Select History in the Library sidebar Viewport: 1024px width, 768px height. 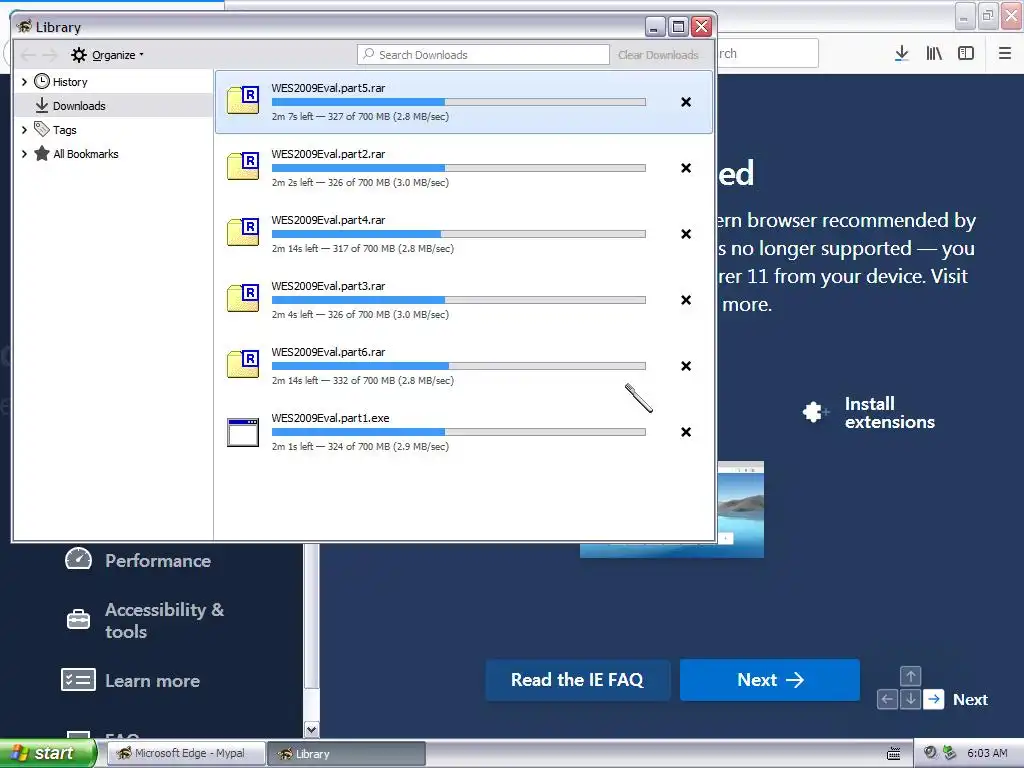tap(70, 82)
